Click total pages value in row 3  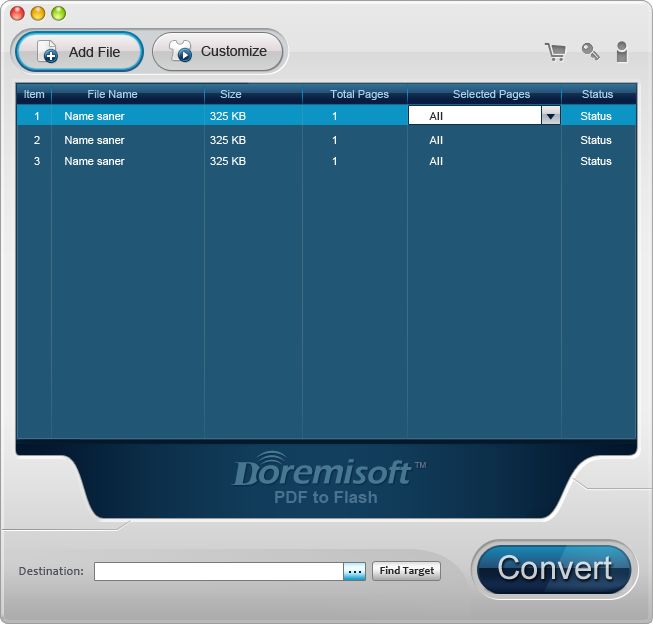tap(334, 161)
